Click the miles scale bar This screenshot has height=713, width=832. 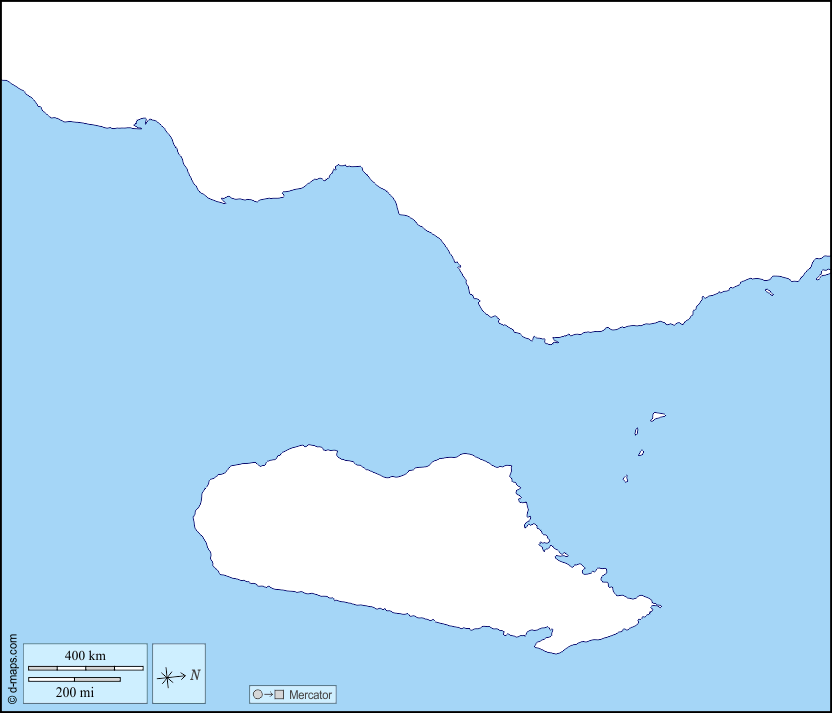pos(74,680)
